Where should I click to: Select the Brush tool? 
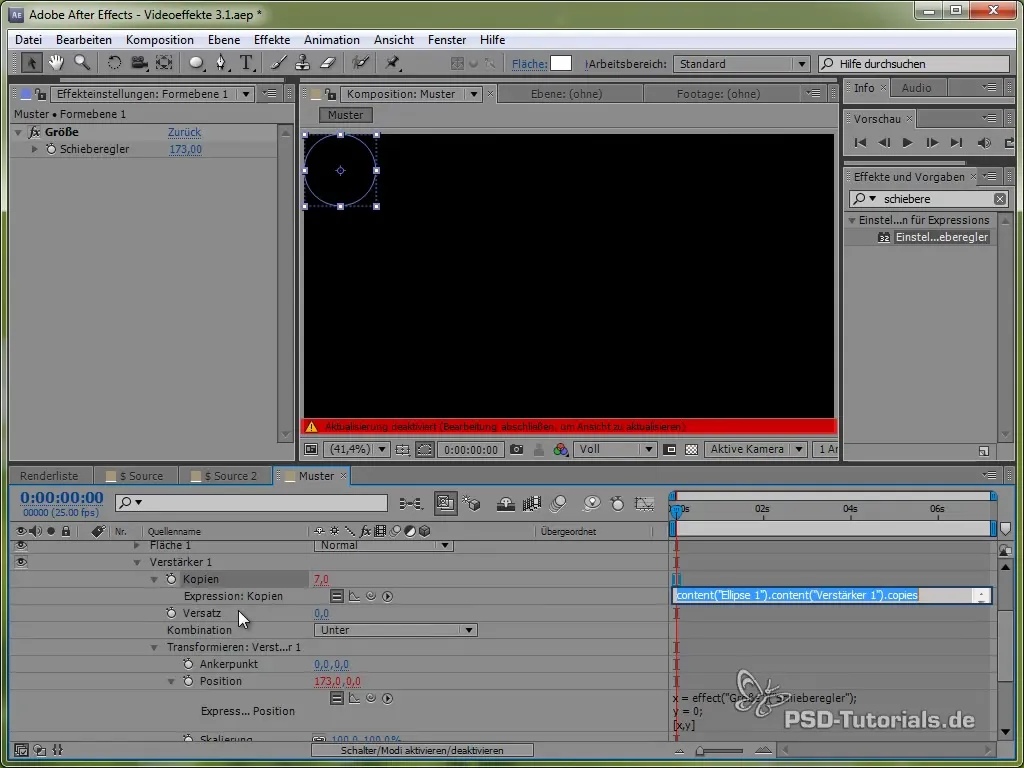pos(278,63)
